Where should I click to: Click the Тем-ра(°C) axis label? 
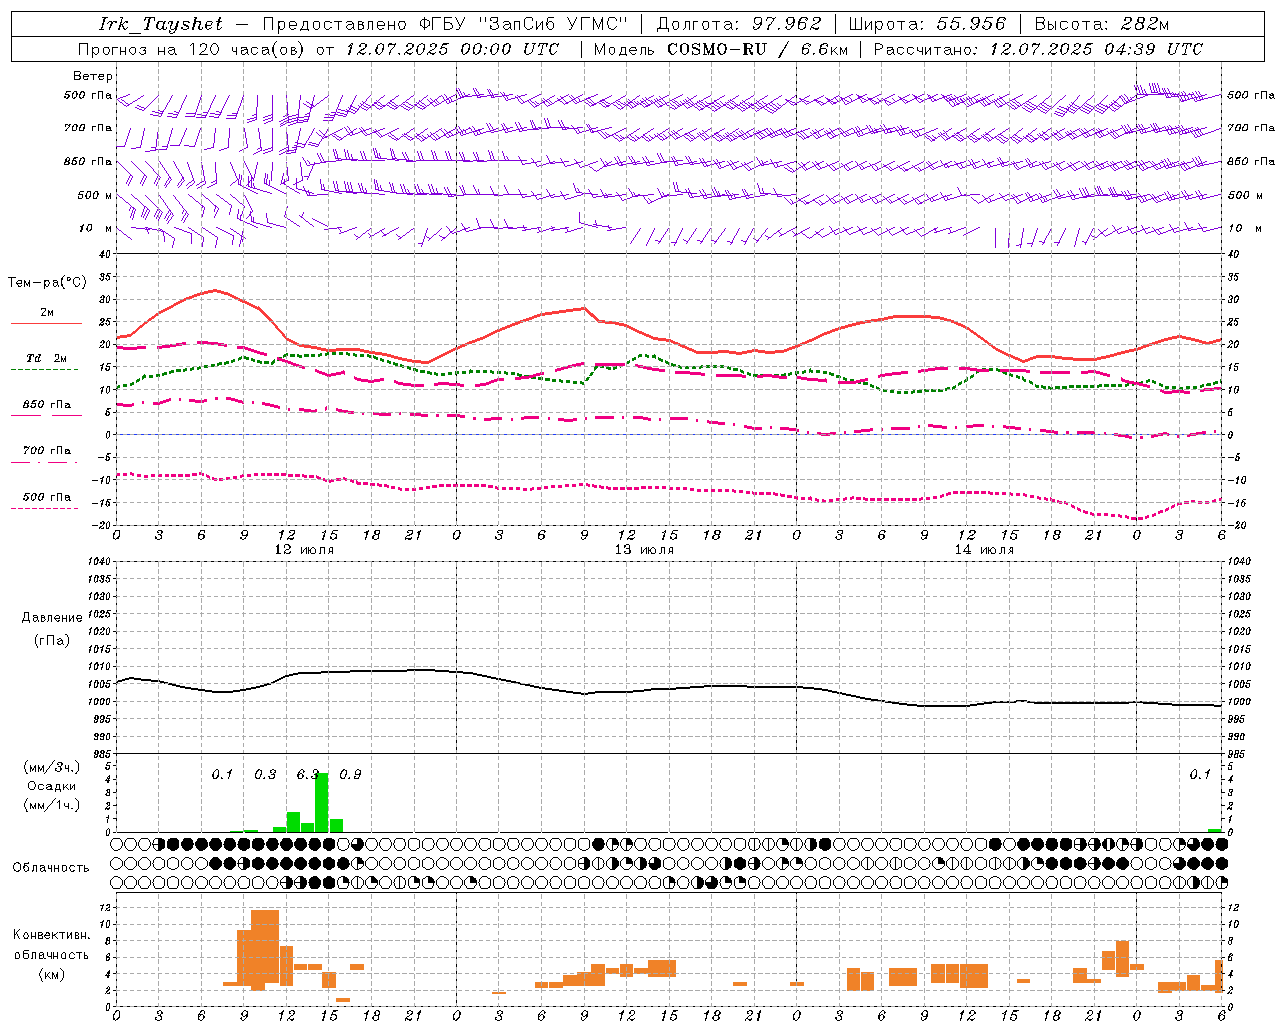pos(47,283)
